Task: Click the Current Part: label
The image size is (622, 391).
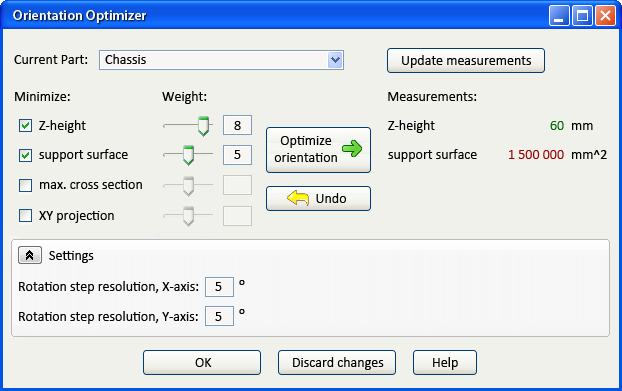Action: [x=51, y=60]
